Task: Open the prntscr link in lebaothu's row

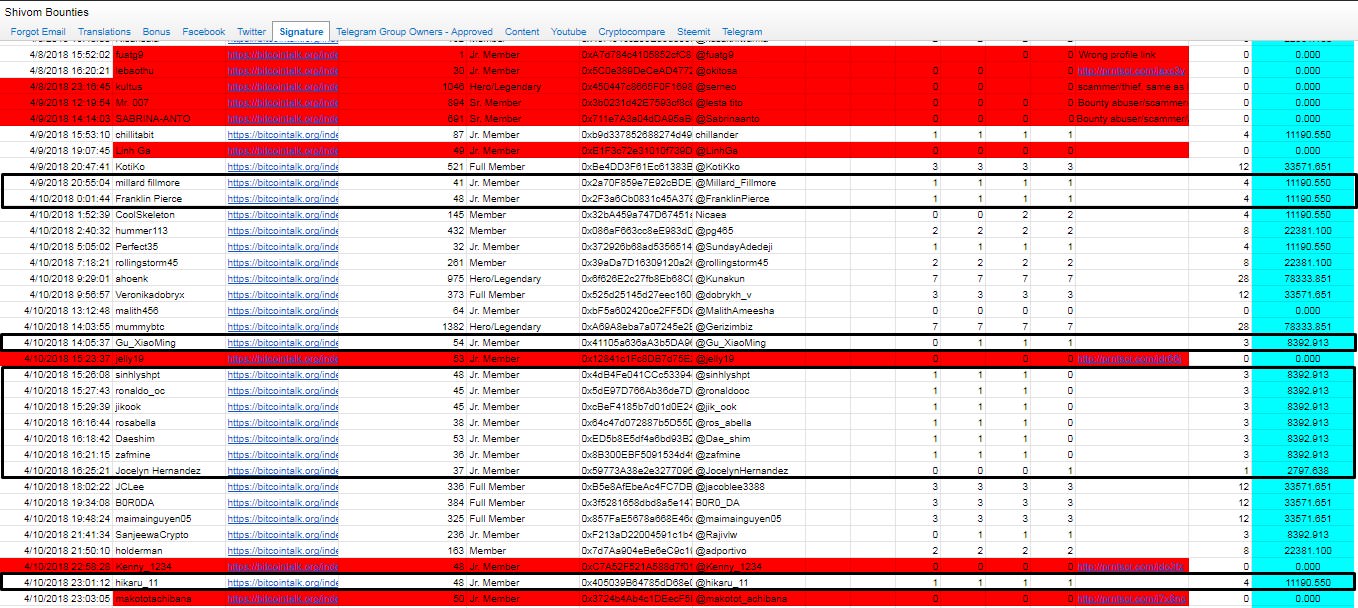Action: 1133,71
